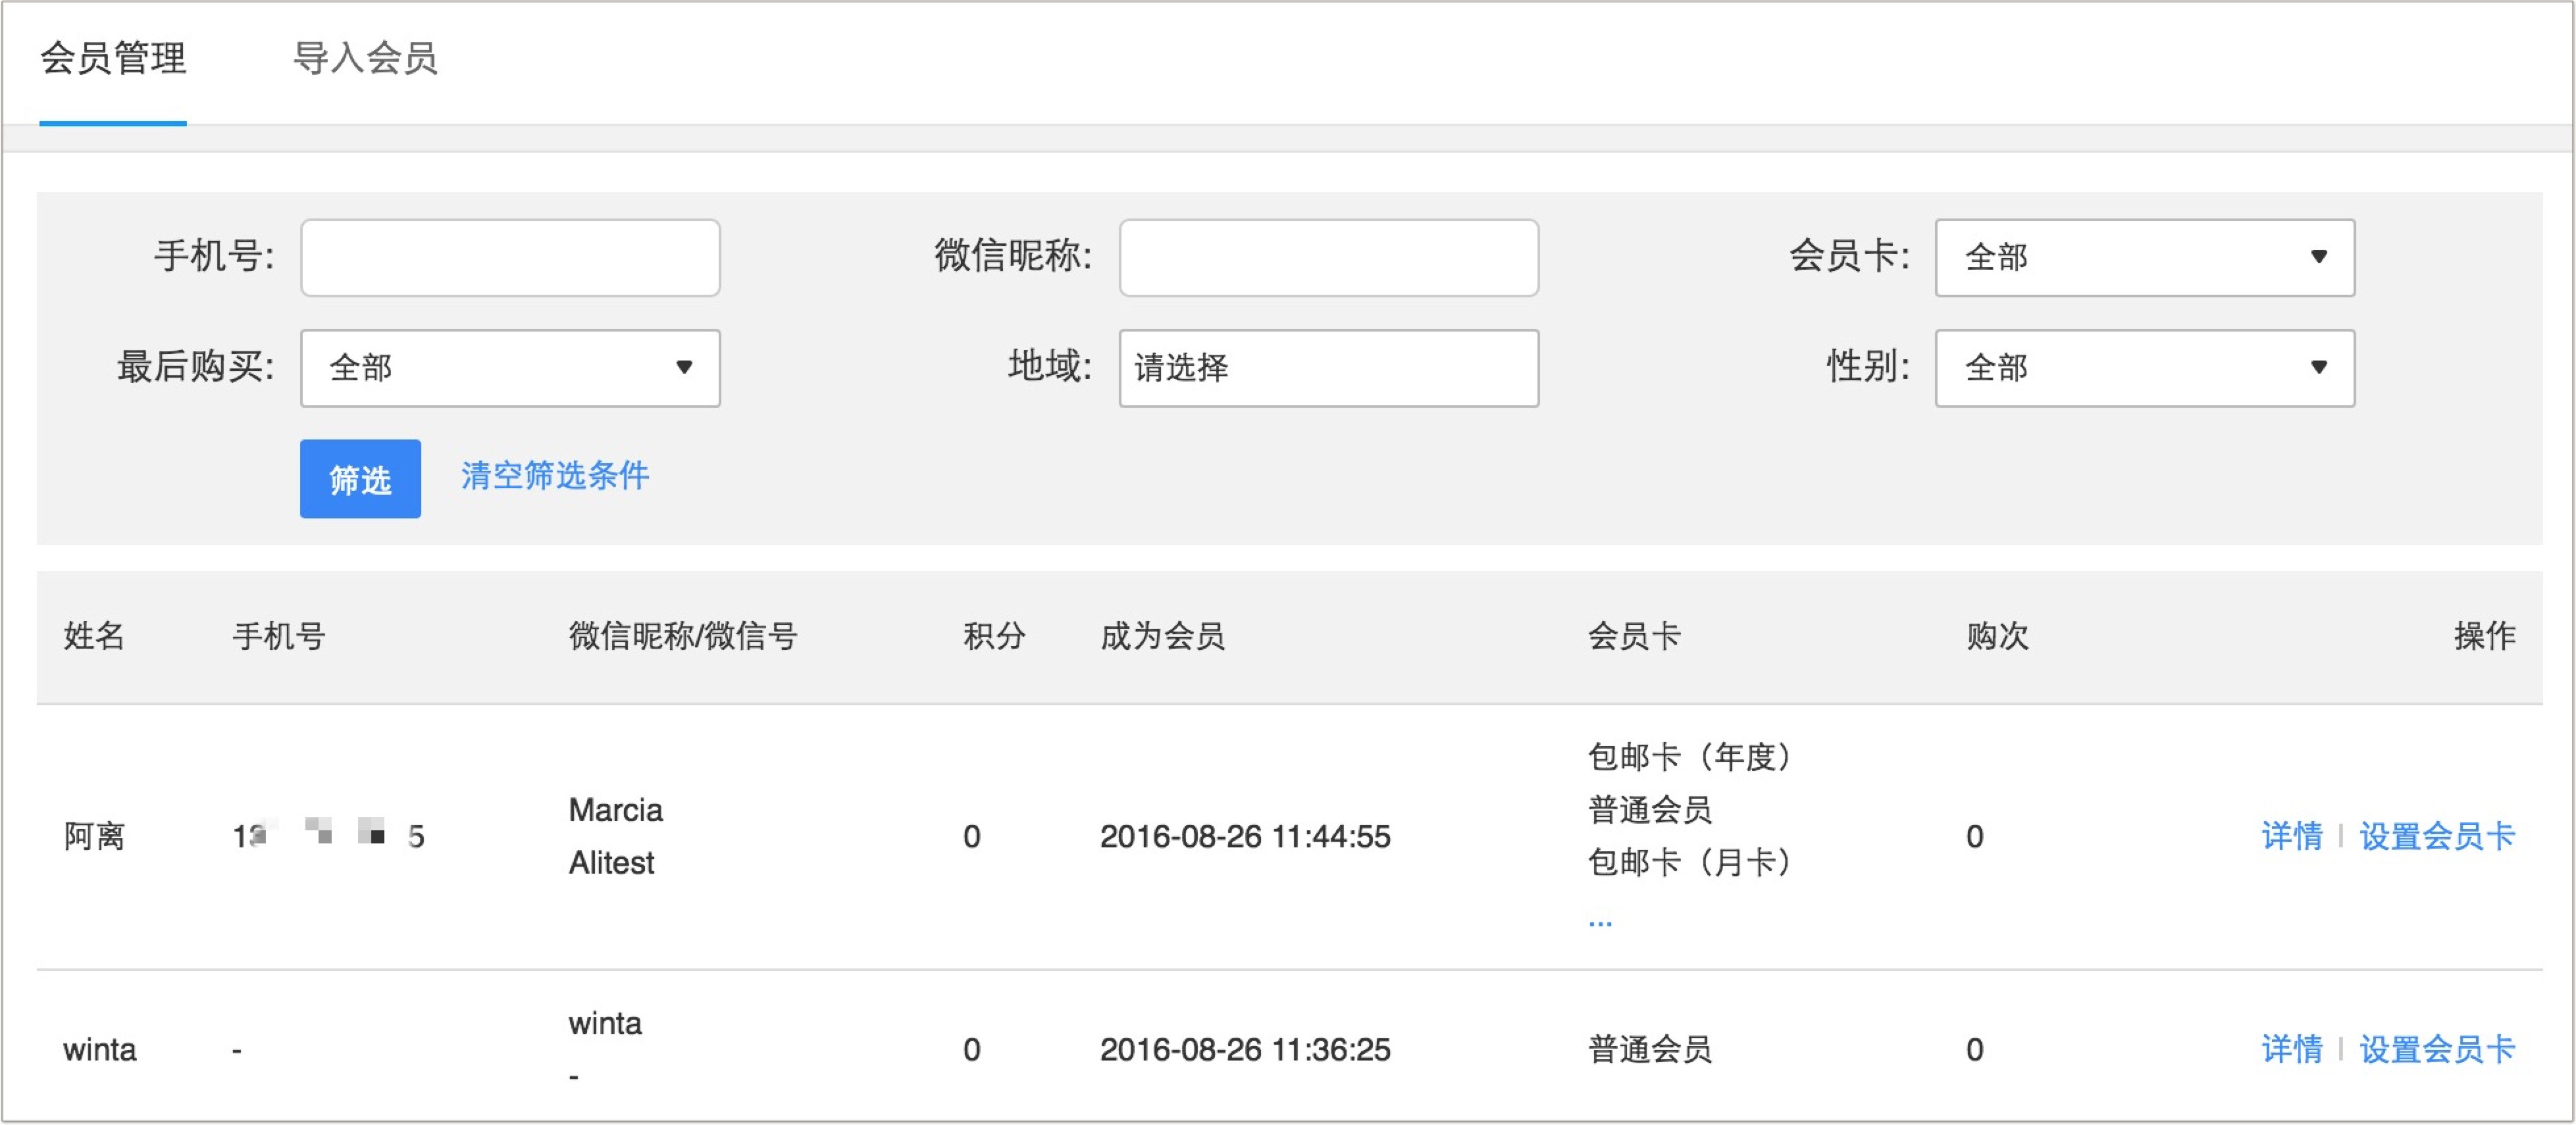Select the 会员管理 tab
Viewport: 2576px width, 1125px height.
pos(112,59)
